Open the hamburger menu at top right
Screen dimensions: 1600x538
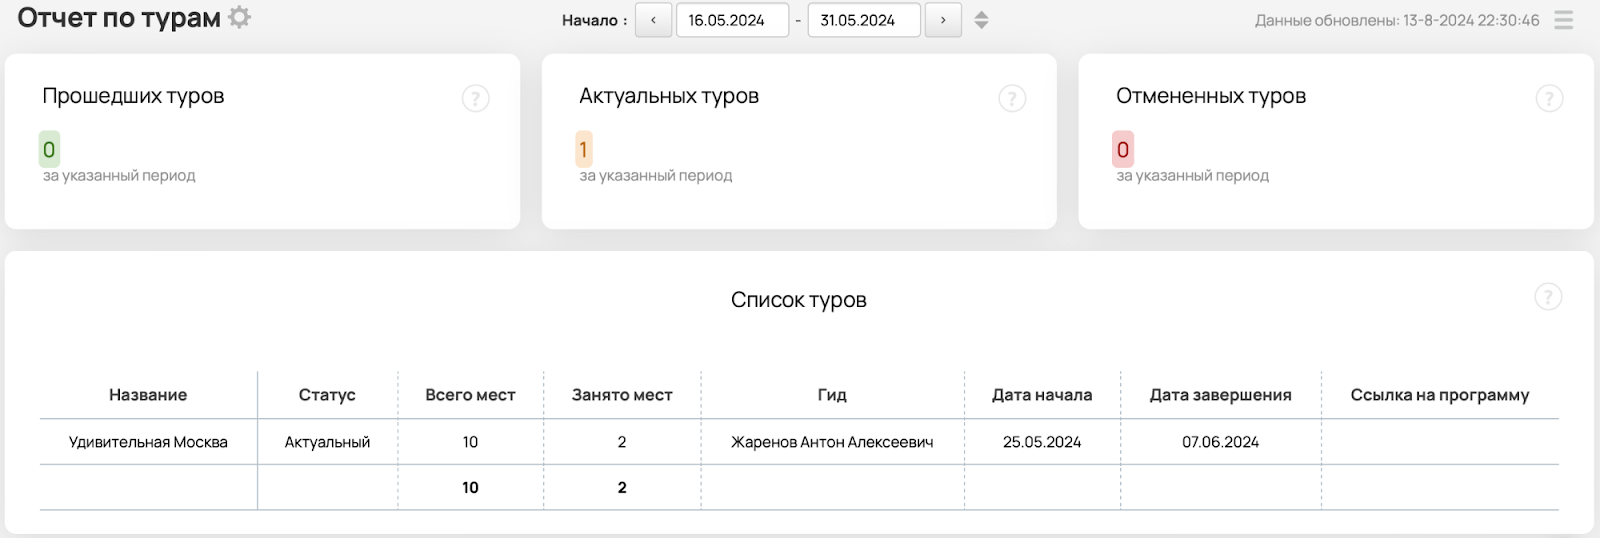tap(1564, 20)
